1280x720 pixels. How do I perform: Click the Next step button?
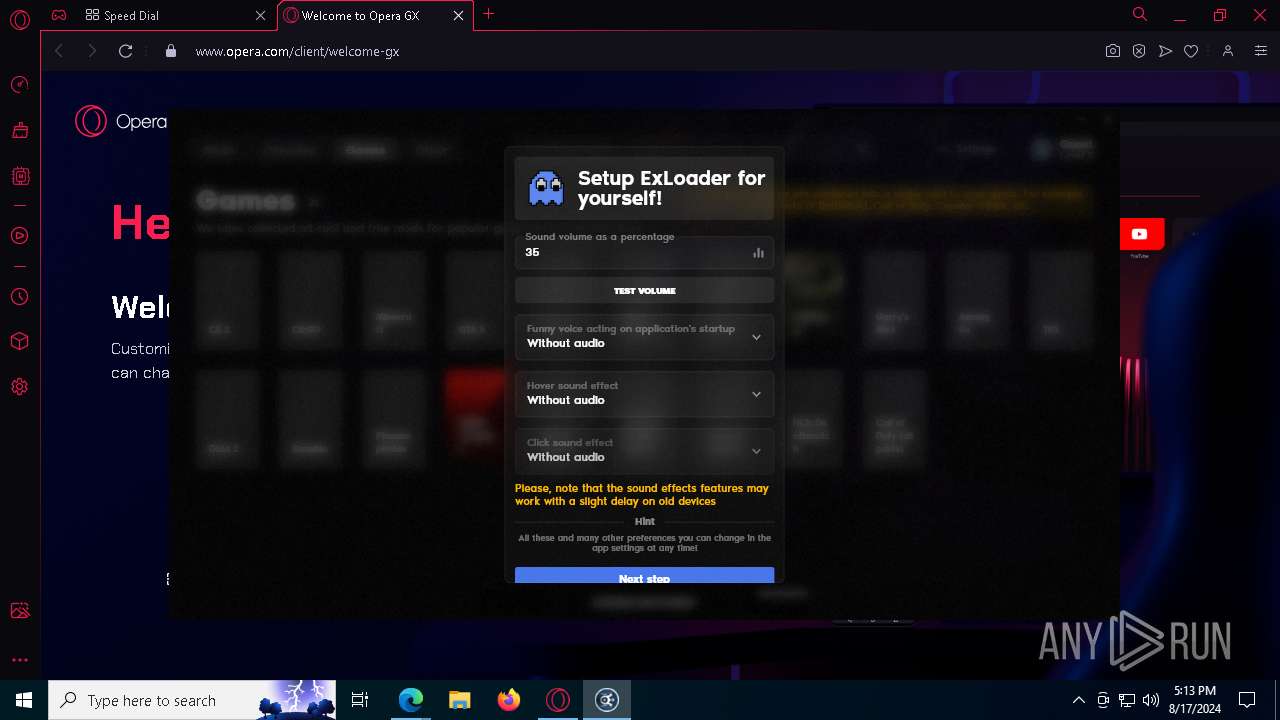coord(644,575)
